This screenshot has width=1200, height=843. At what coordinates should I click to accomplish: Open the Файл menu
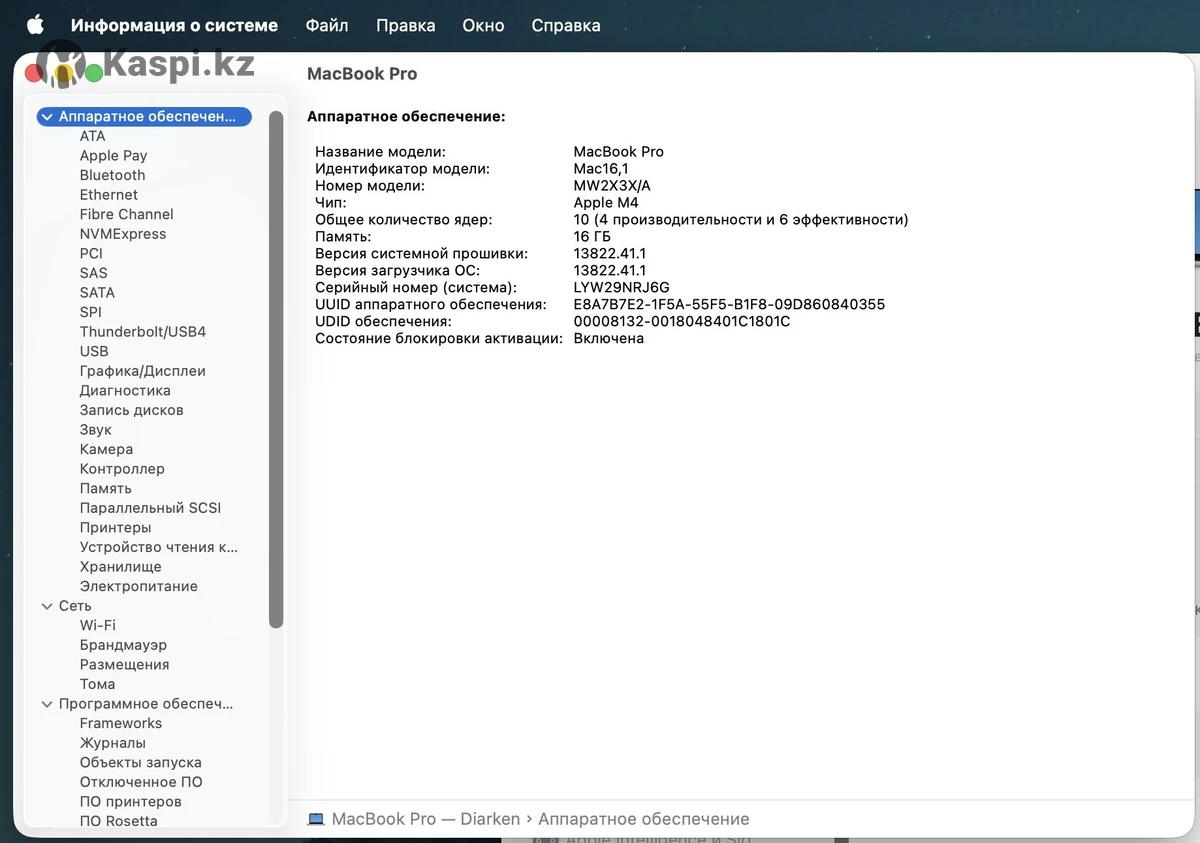pos(326,25)
